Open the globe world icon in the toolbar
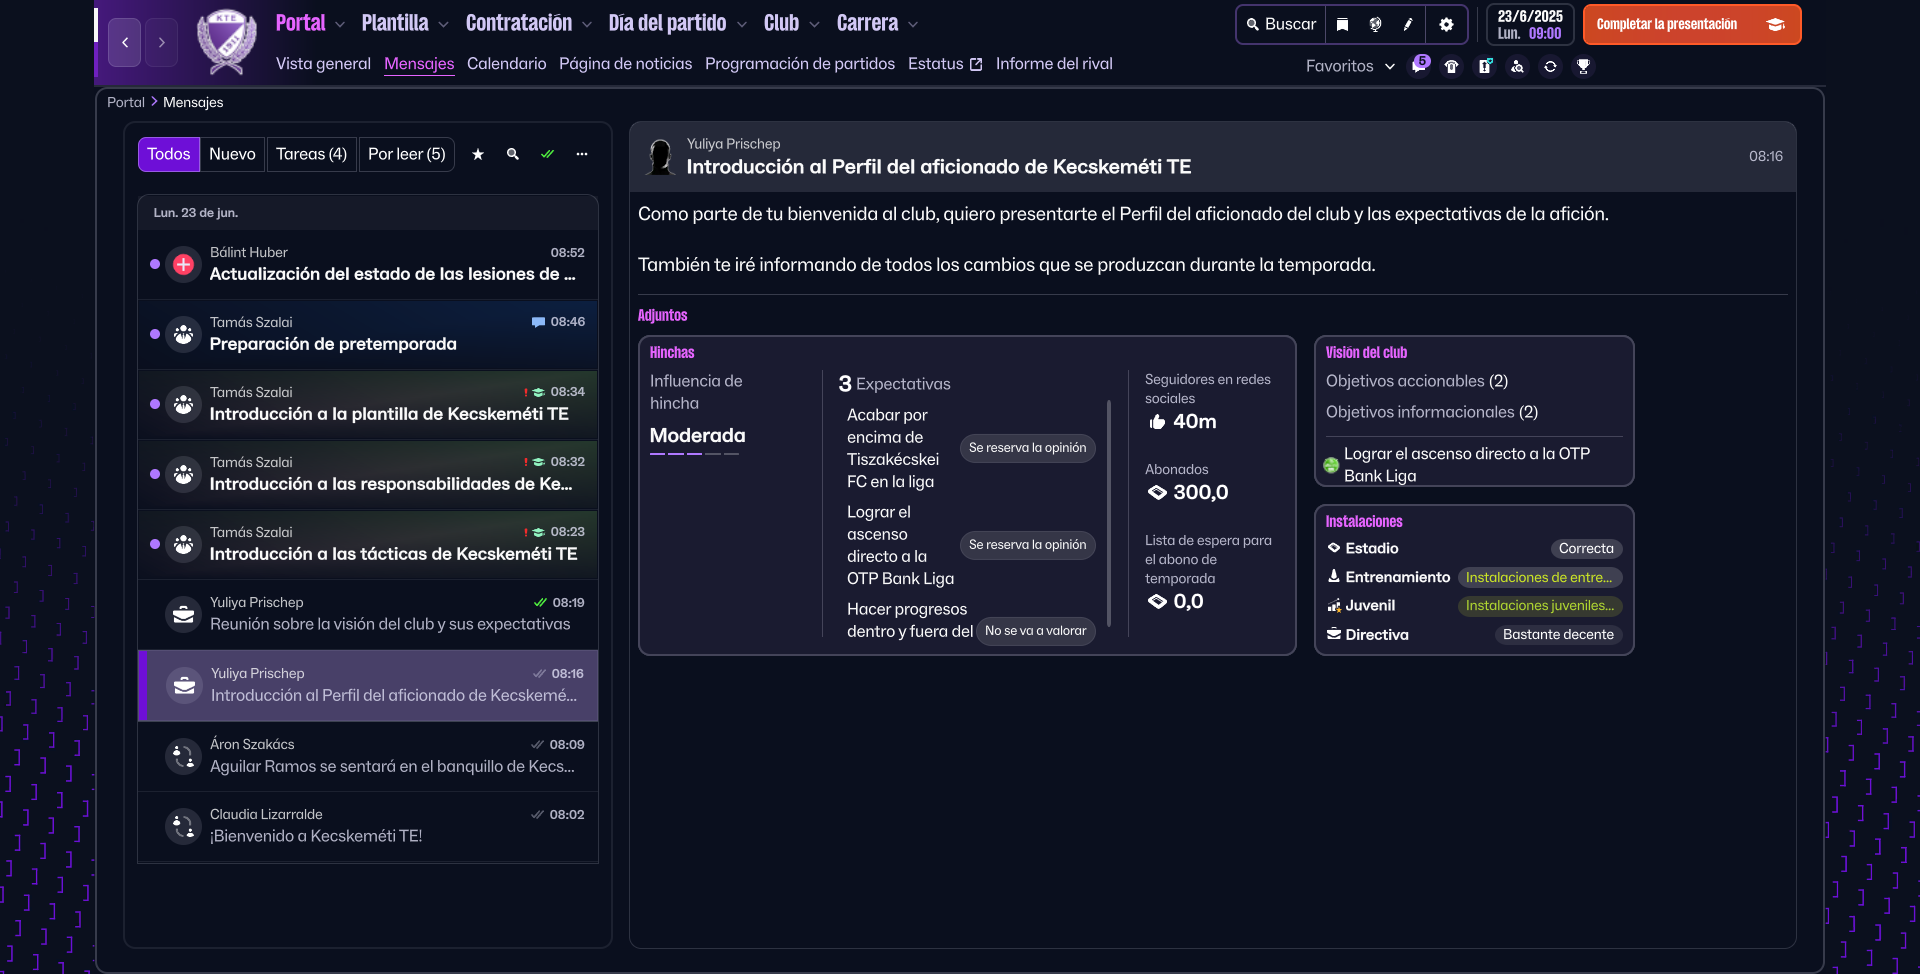Image resolution: width=1920 pixels, height=974 pixels. pyautogui.click(x=1376, y=25)
